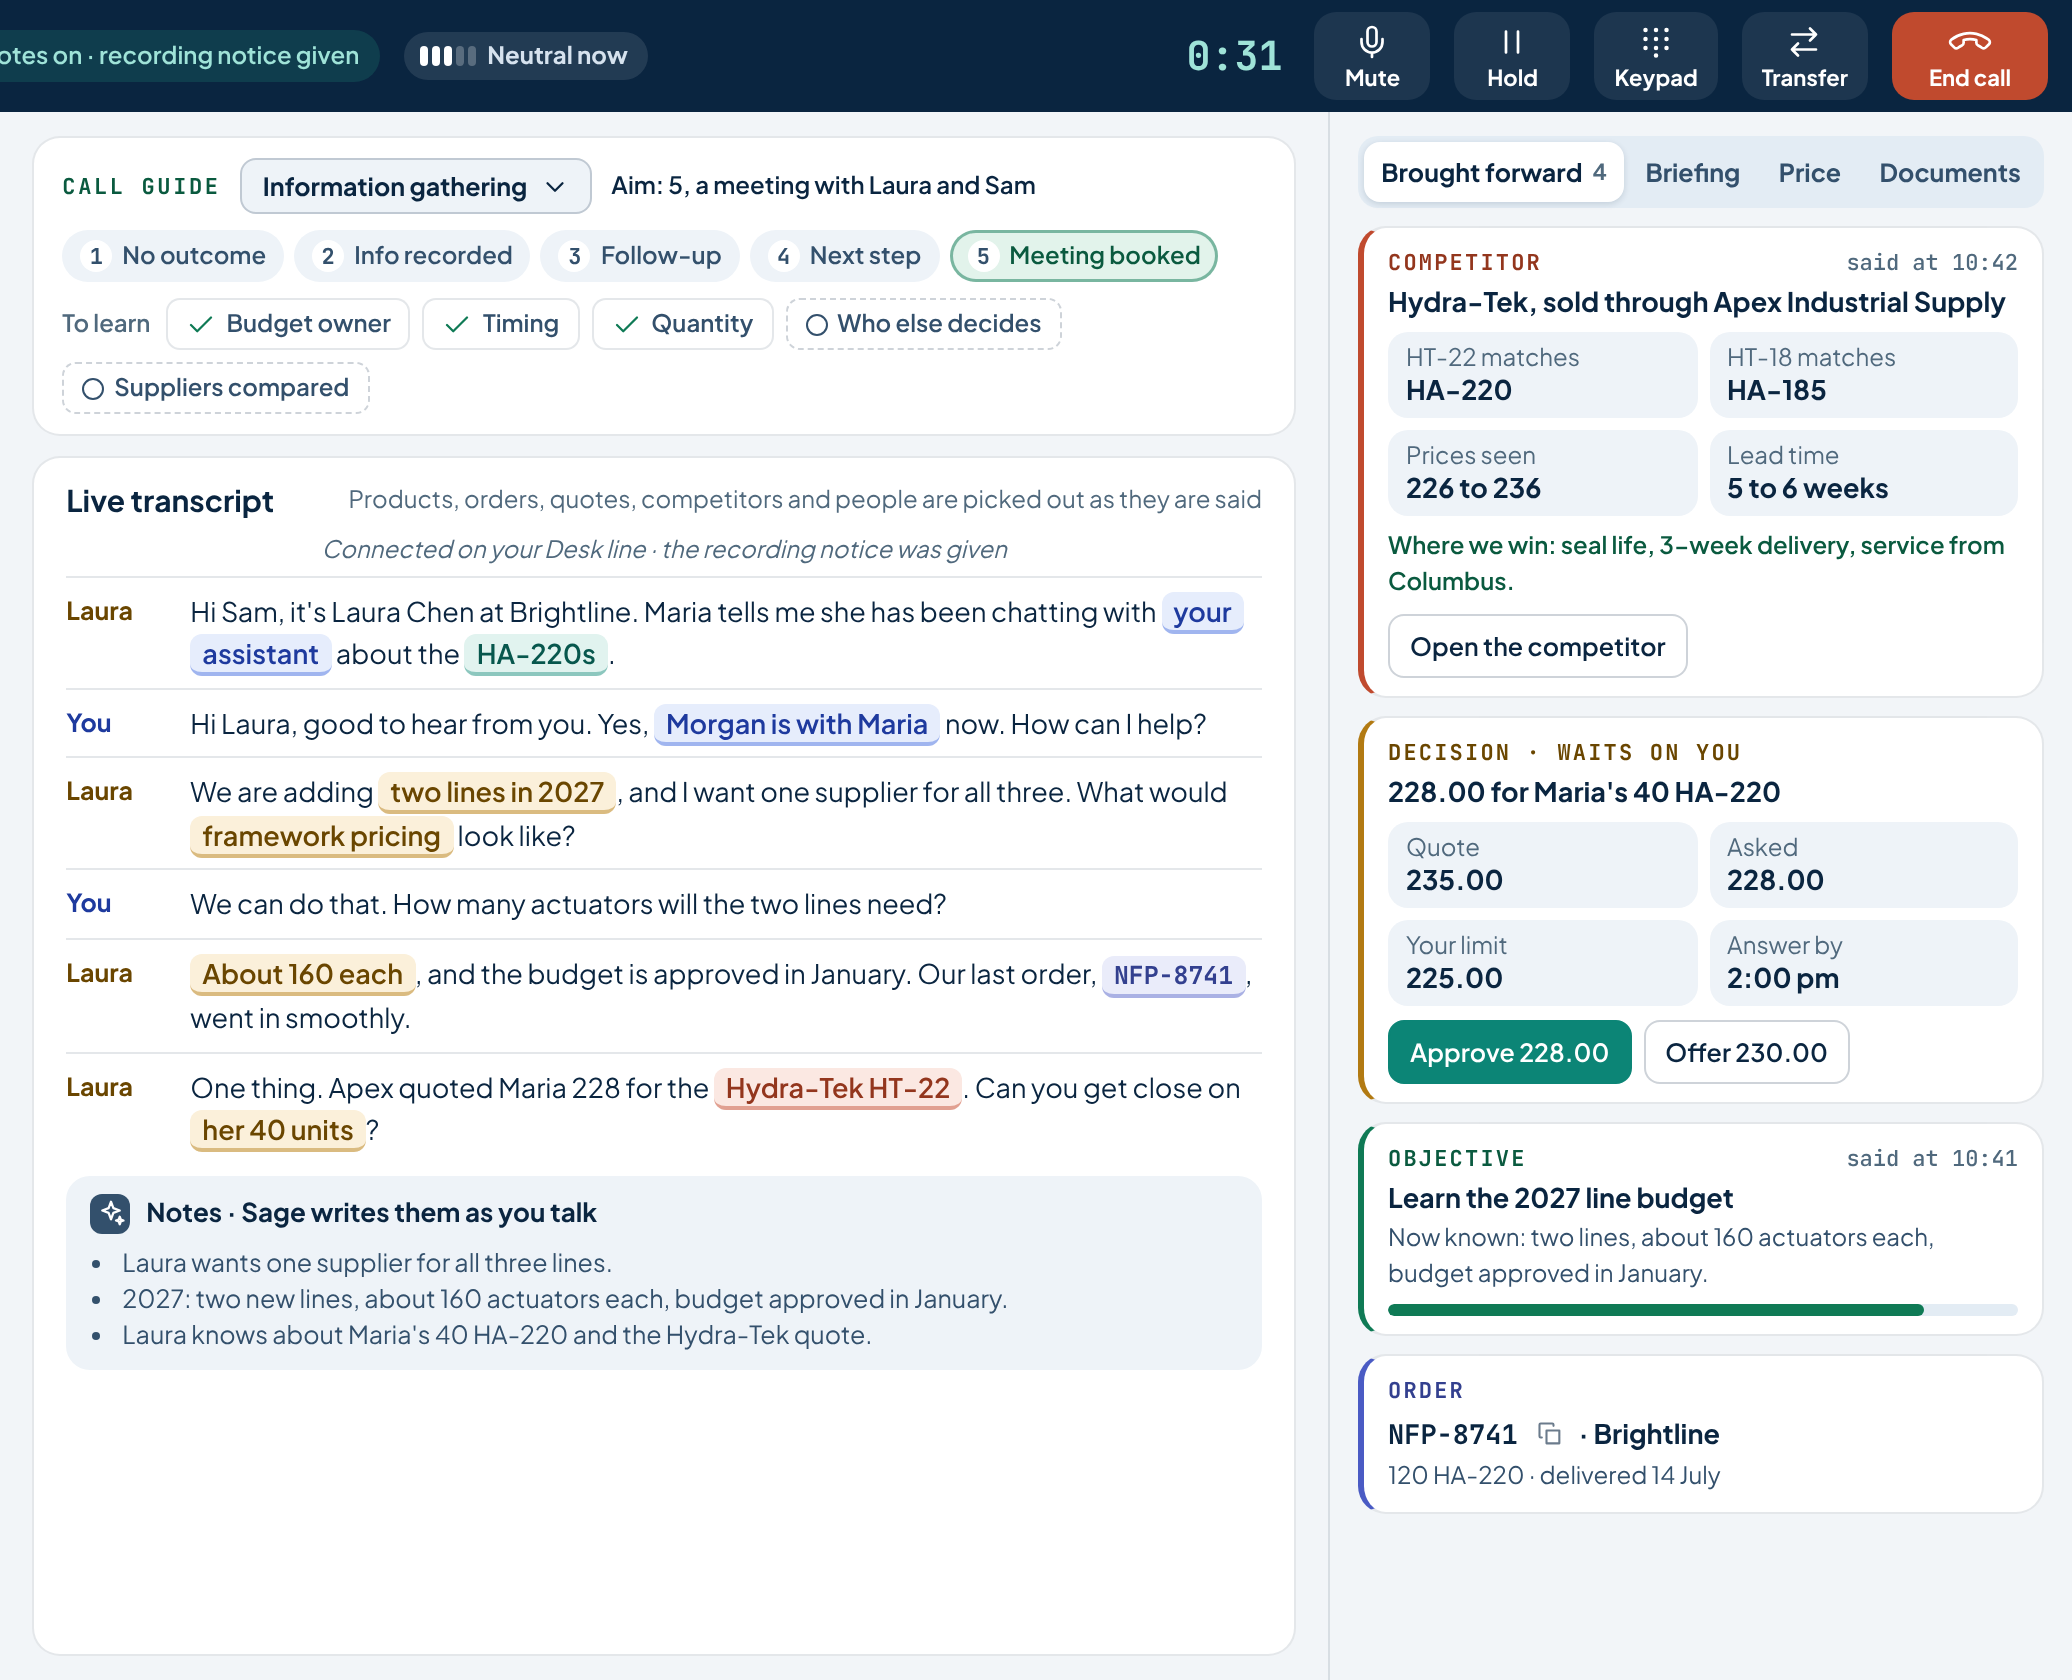Click the Answer by 2:00 pm value

pos(1863,963)
